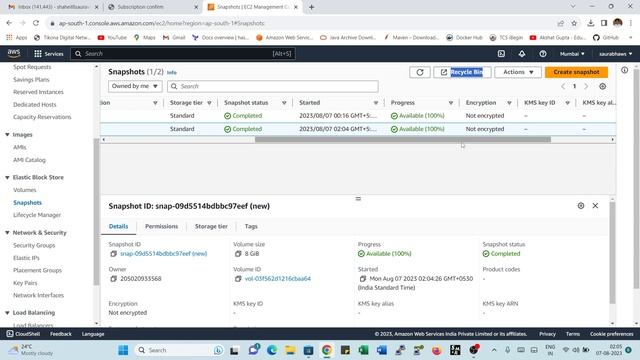Image resolution: width=640 pixels, height=360 pixels.
Task: Click the split panel resize handle
Action: pos(358,199)
